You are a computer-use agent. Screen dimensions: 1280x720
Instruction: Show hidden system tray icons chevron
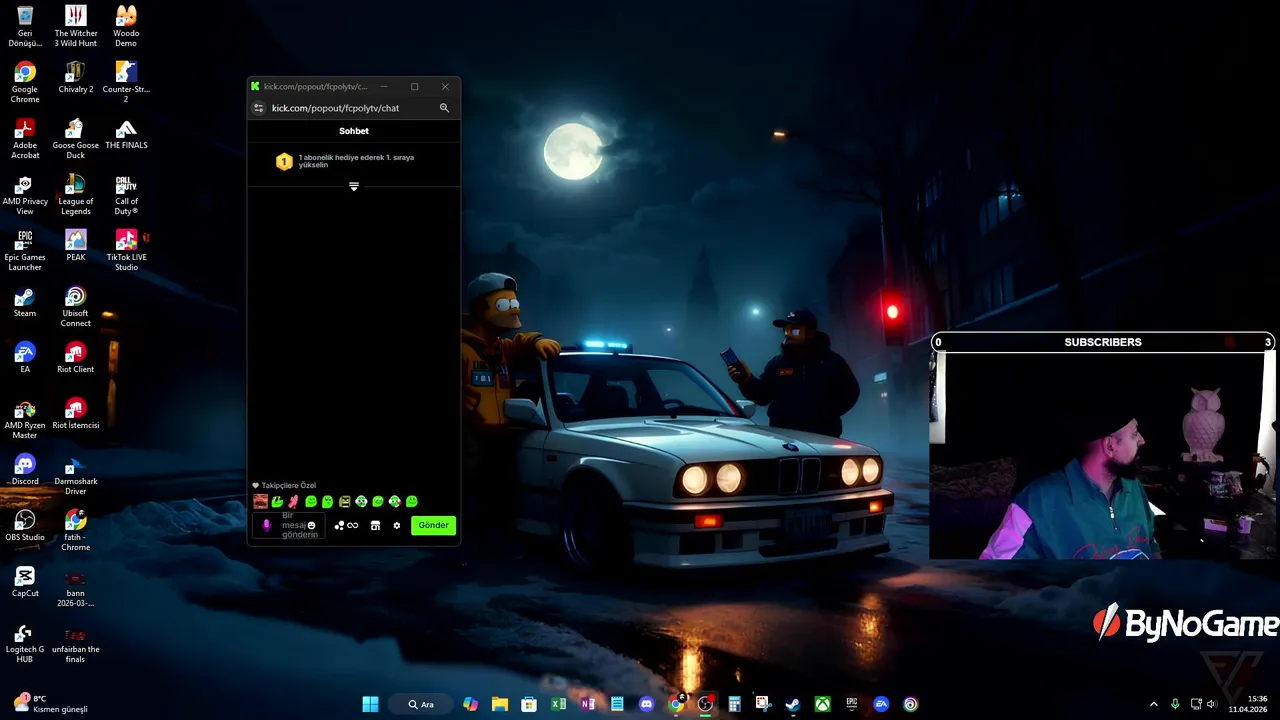point(1153,704)
